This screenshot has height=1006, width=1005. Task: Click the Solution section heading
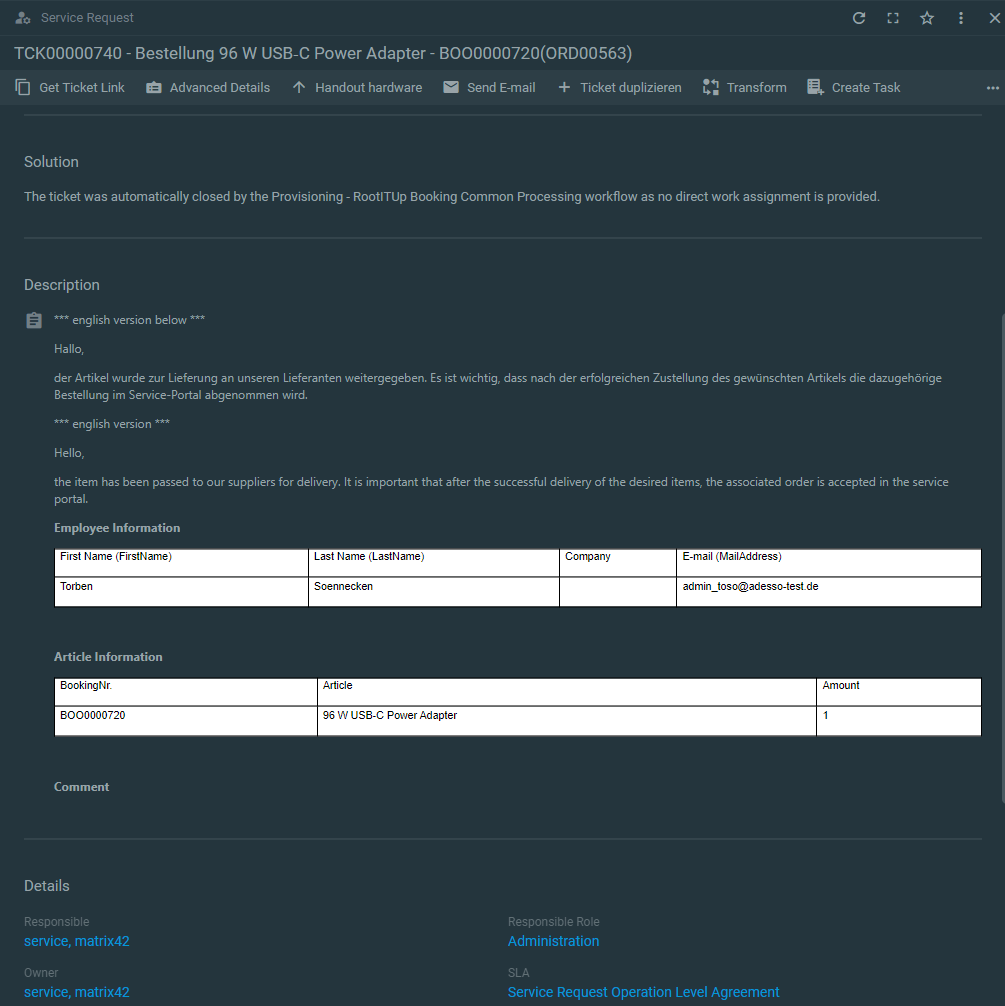click(x=51, y=162)
